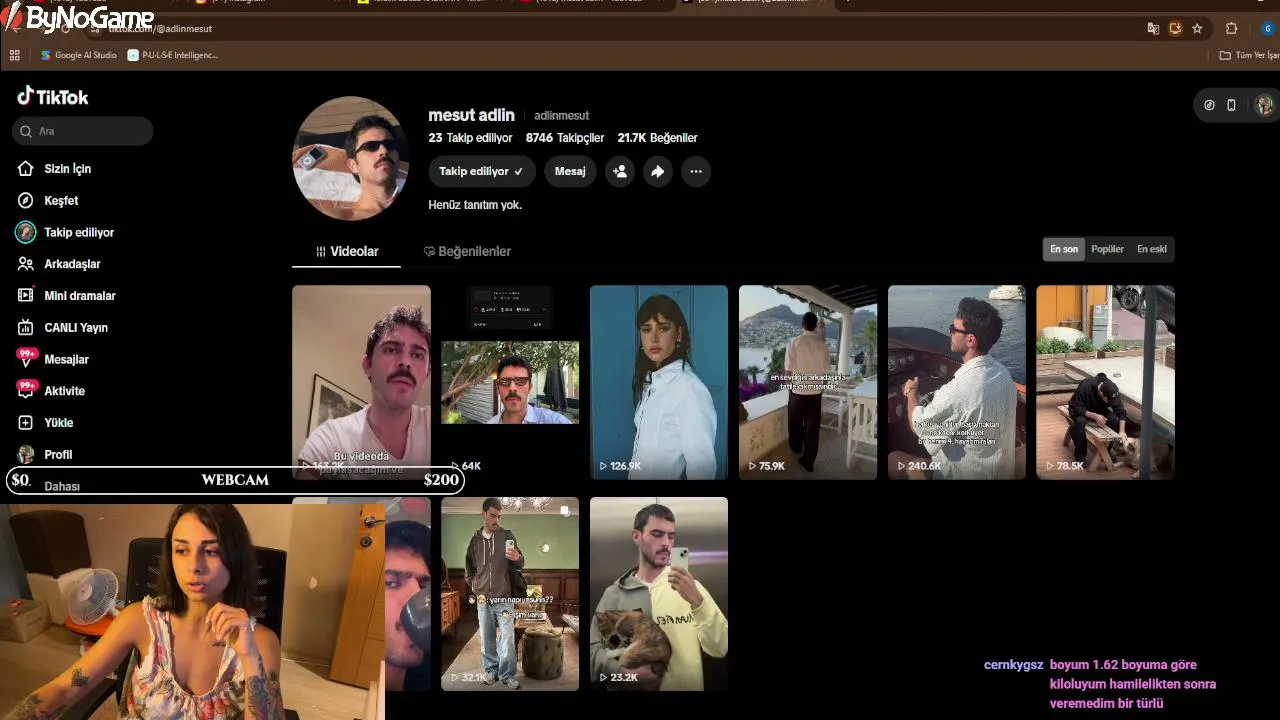The image size is (1280, 720).
Task: Open mesut adlin's profile picture
Action: 350,158
